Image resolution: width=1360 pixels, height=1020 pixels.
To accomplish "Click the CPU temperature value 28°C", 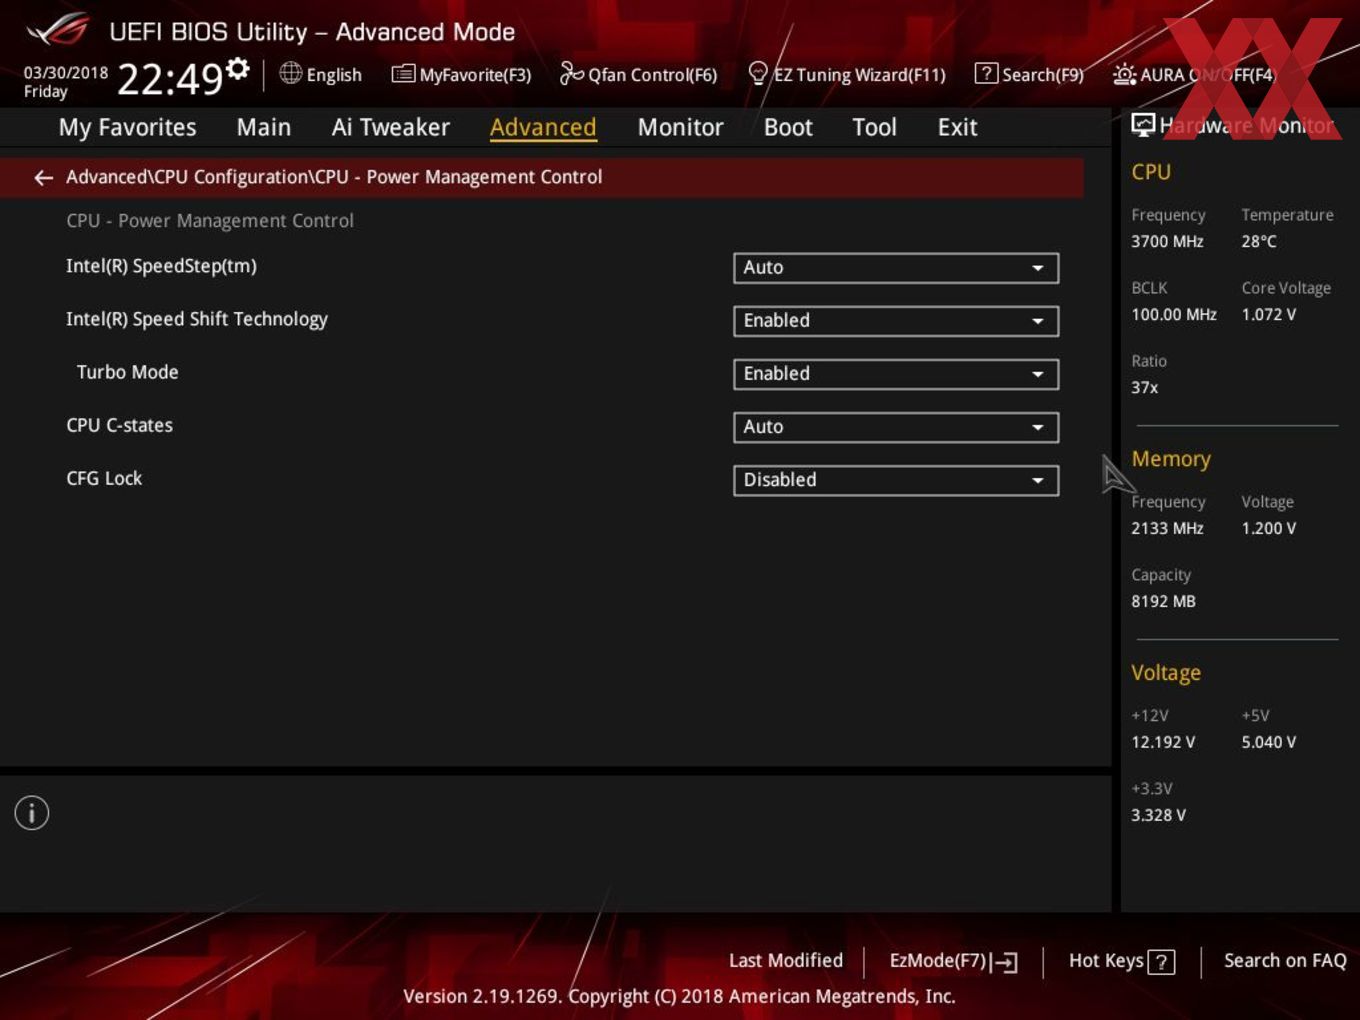I will [x=1259, y=241].
